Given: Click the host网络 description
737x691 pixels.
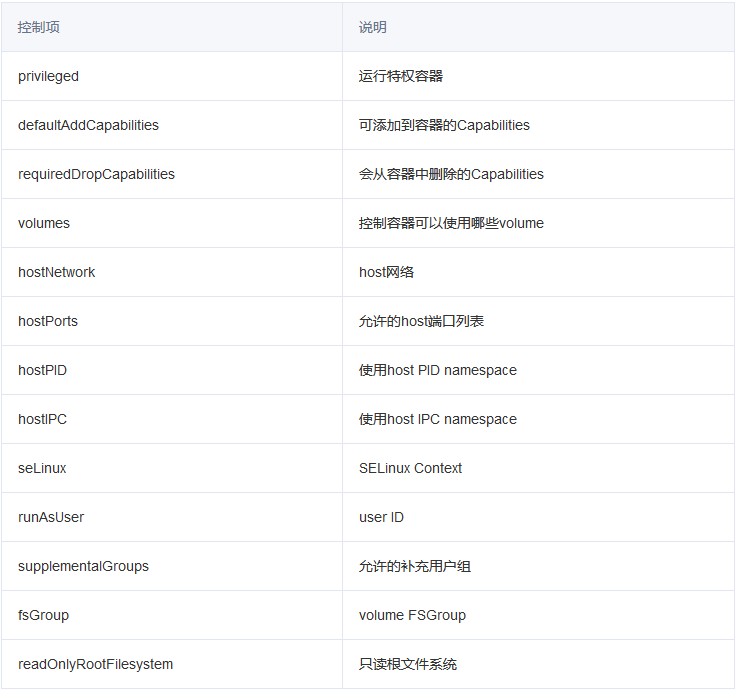Looking at the screenshot, I should (386, 272).
